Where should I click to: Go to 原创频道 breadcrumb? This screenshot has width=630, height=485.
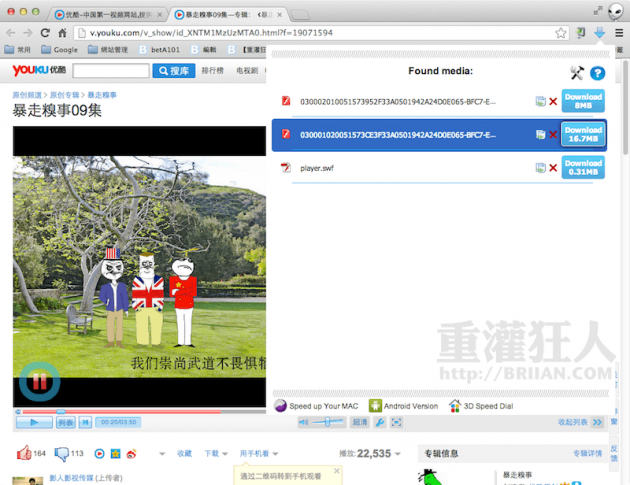tap(27, 95)
